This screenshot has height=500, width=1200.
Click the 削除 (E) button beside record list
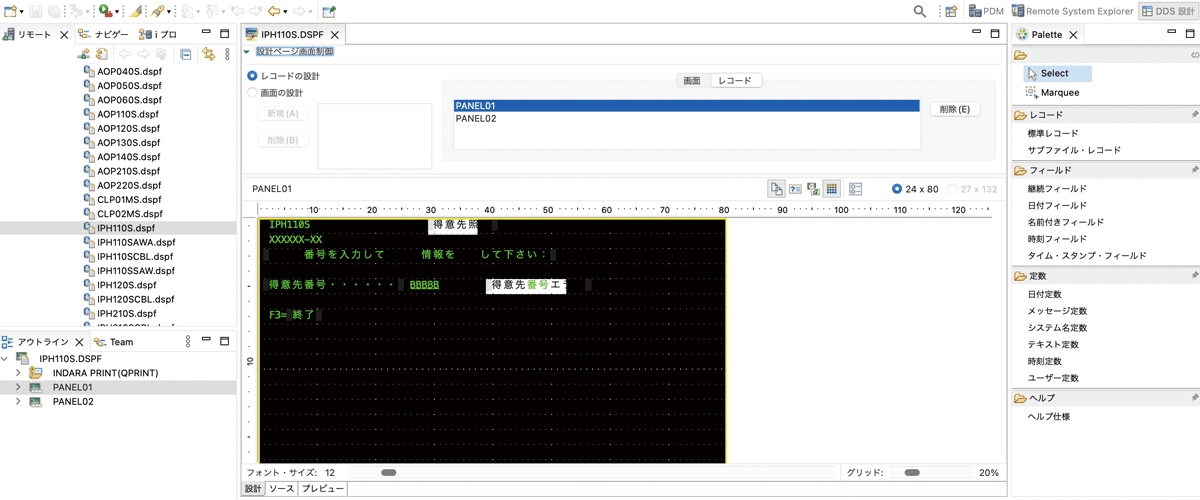(954, 109)
